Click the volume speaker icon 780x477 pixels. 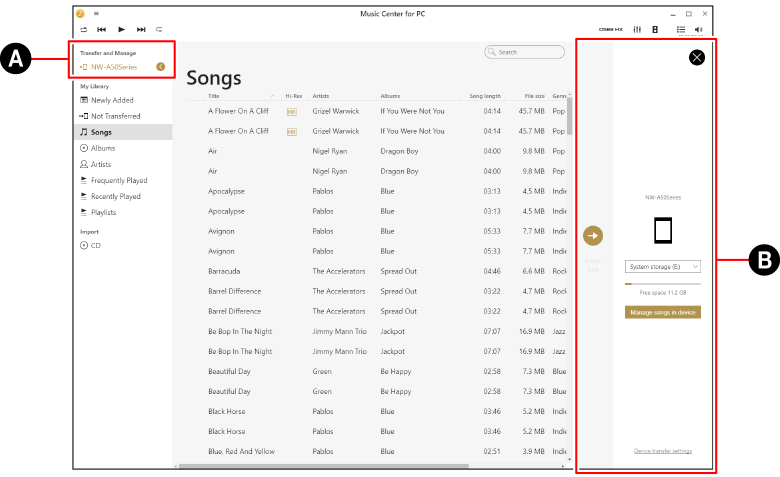698,30
